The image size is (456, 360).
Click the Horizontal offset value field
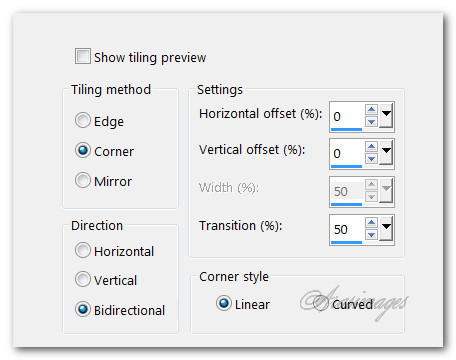pyautogui.click(x=347, y=116)
